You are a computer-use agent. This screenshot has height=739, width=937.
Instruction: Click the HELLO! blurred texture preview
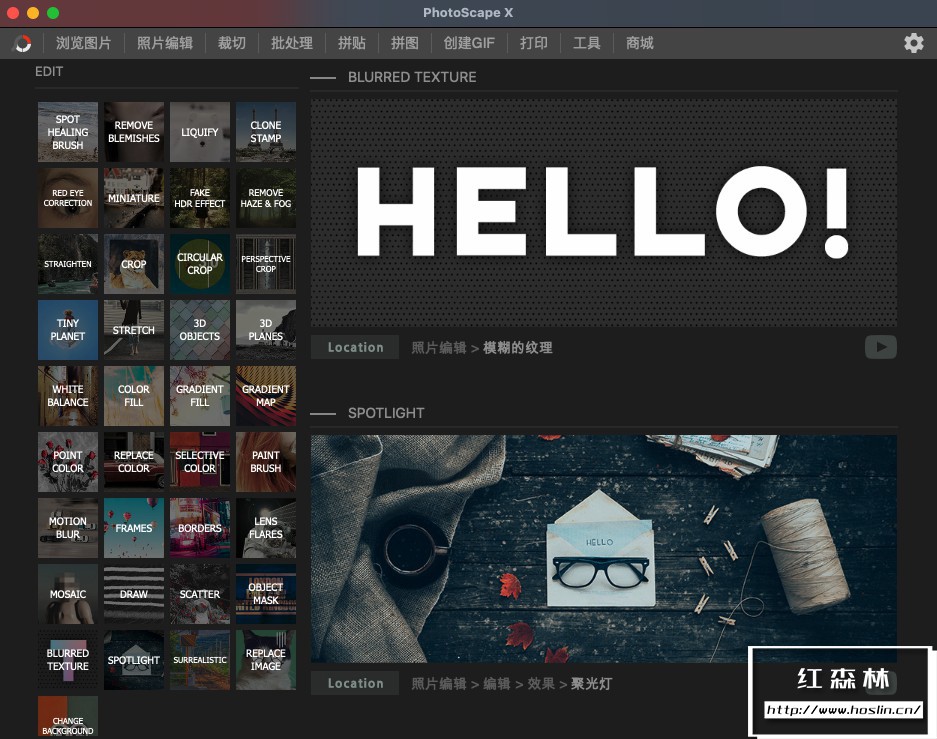604,213
